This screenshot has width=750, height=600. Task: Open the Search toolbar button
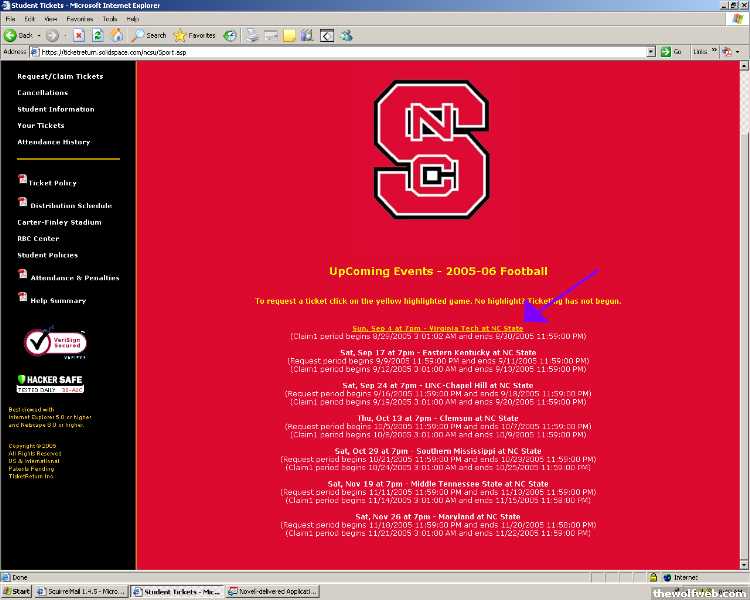[149, 35]
